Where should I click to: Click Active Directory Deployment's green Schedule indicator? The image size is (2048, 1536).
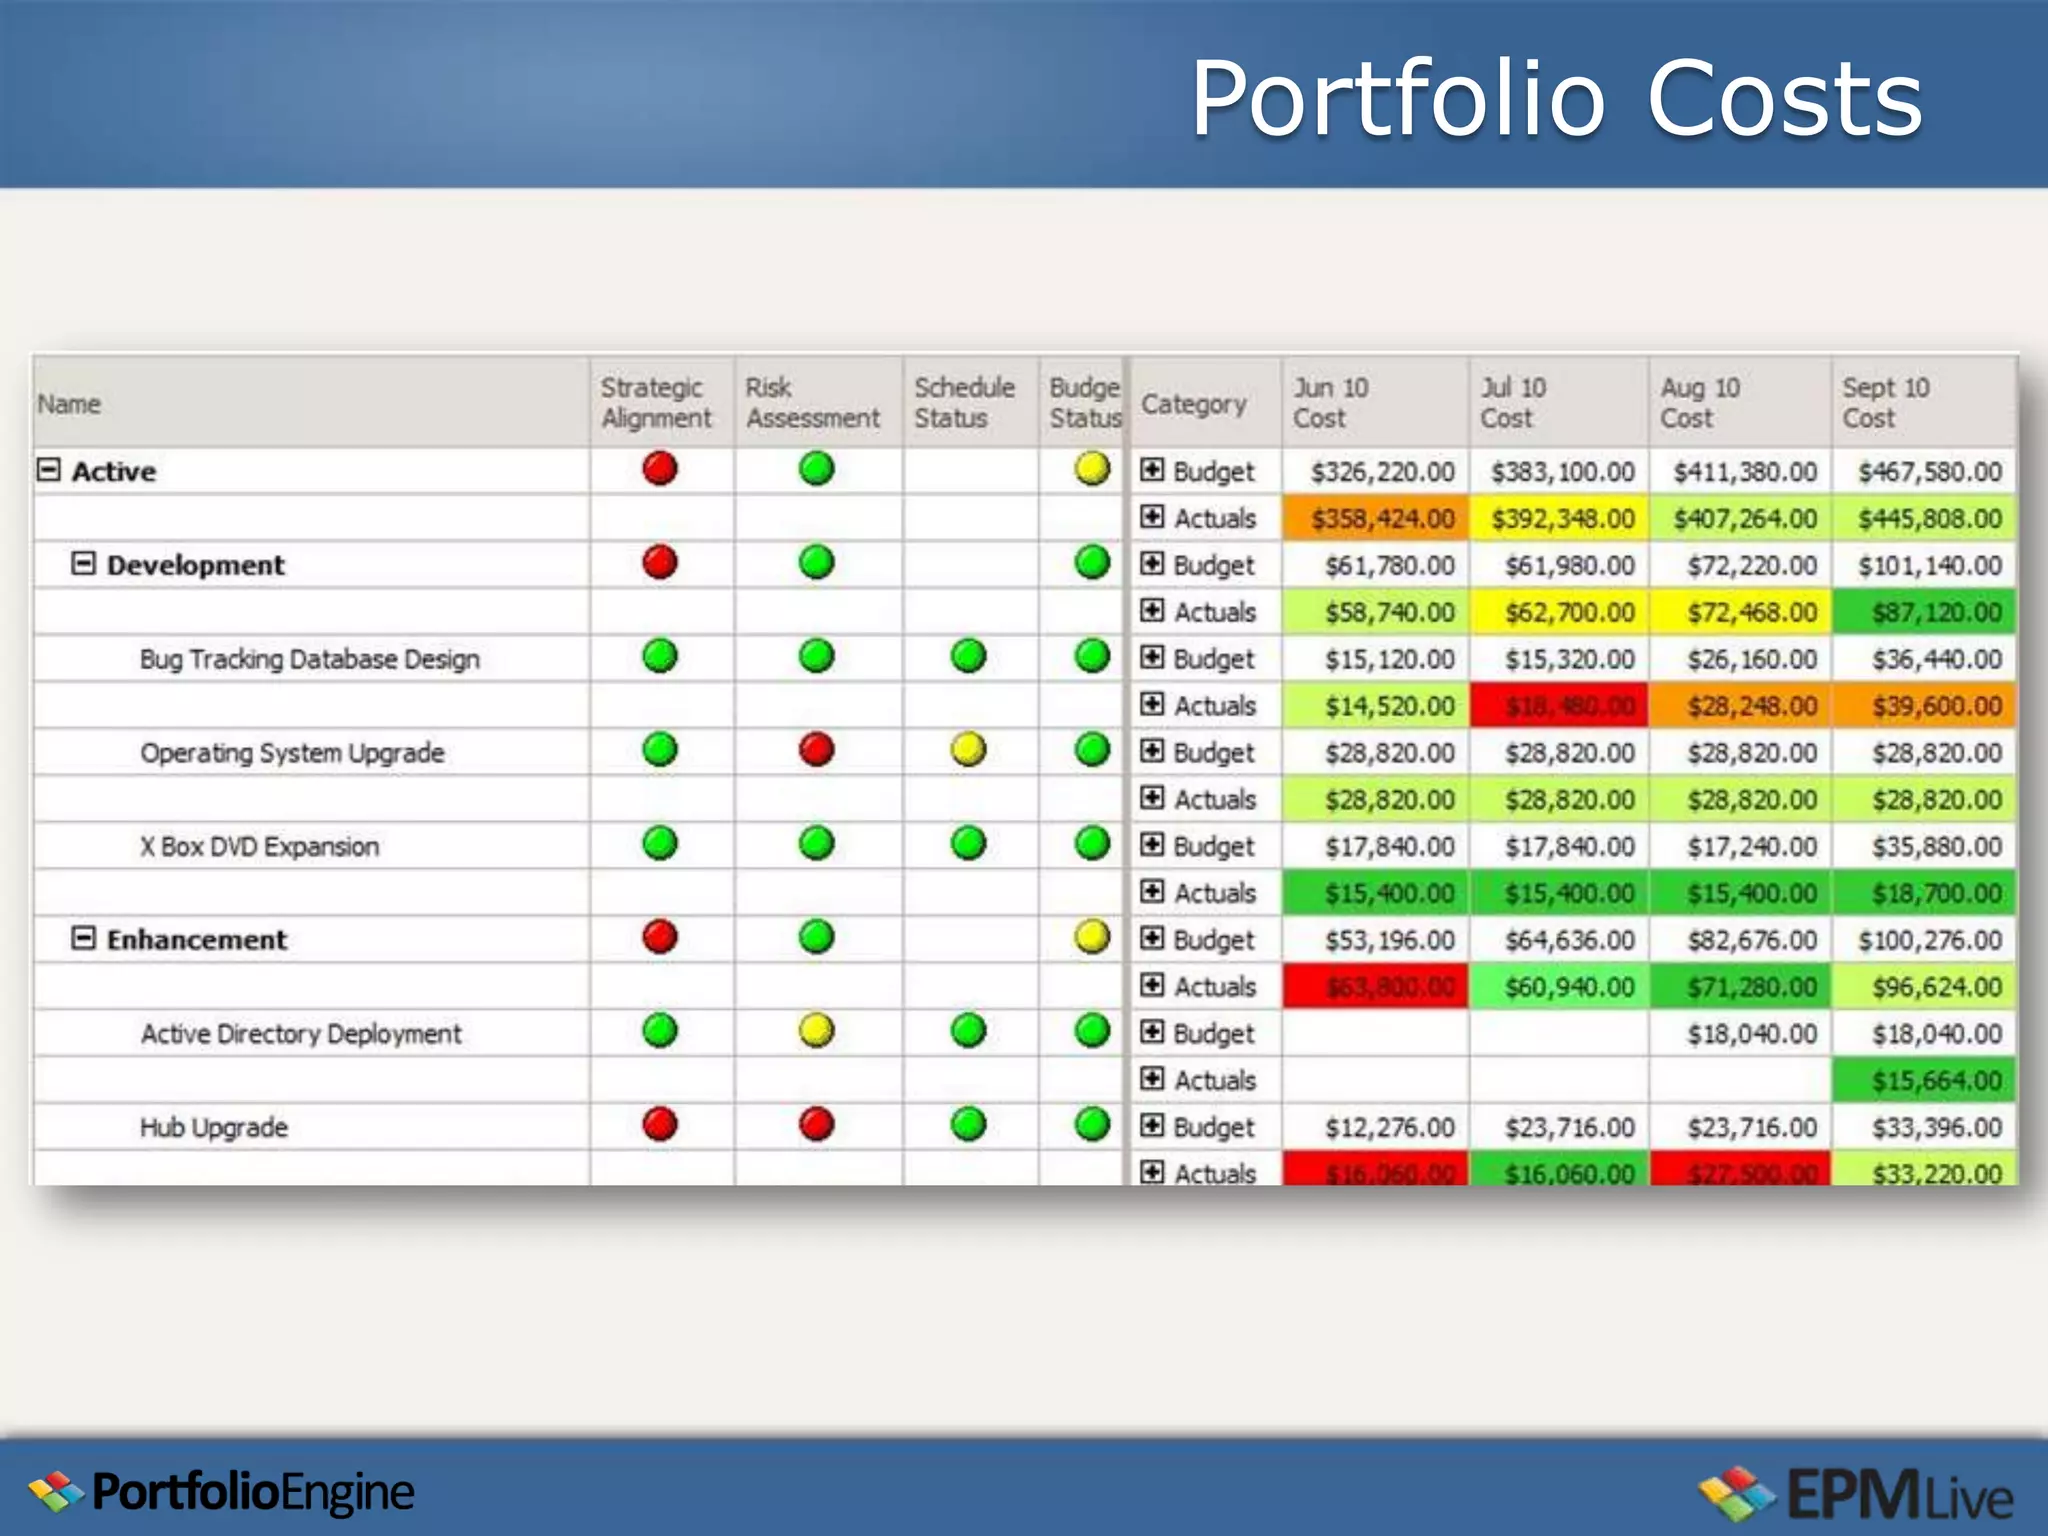pyautogui.click(x=968, y=1030)
